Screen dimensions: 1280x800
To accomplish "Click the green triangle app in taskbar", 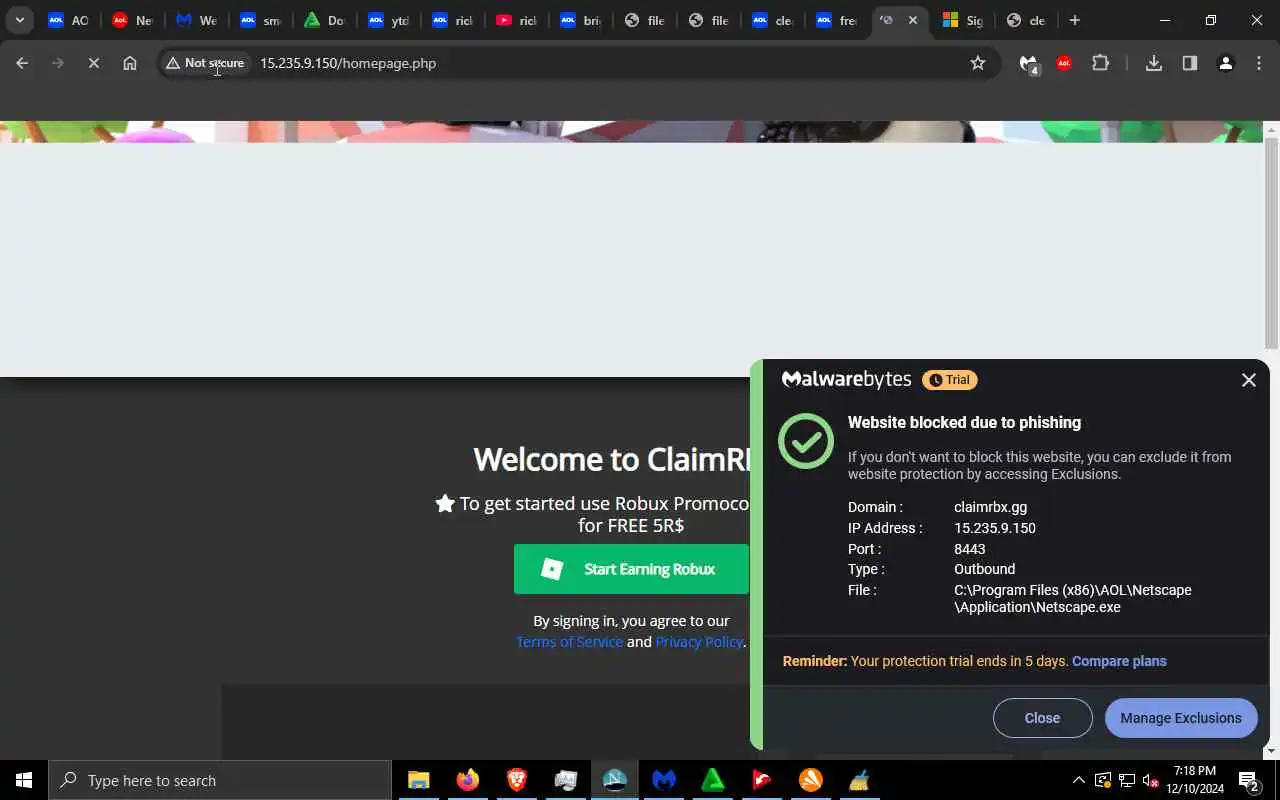I will click(x=713, y=780).
